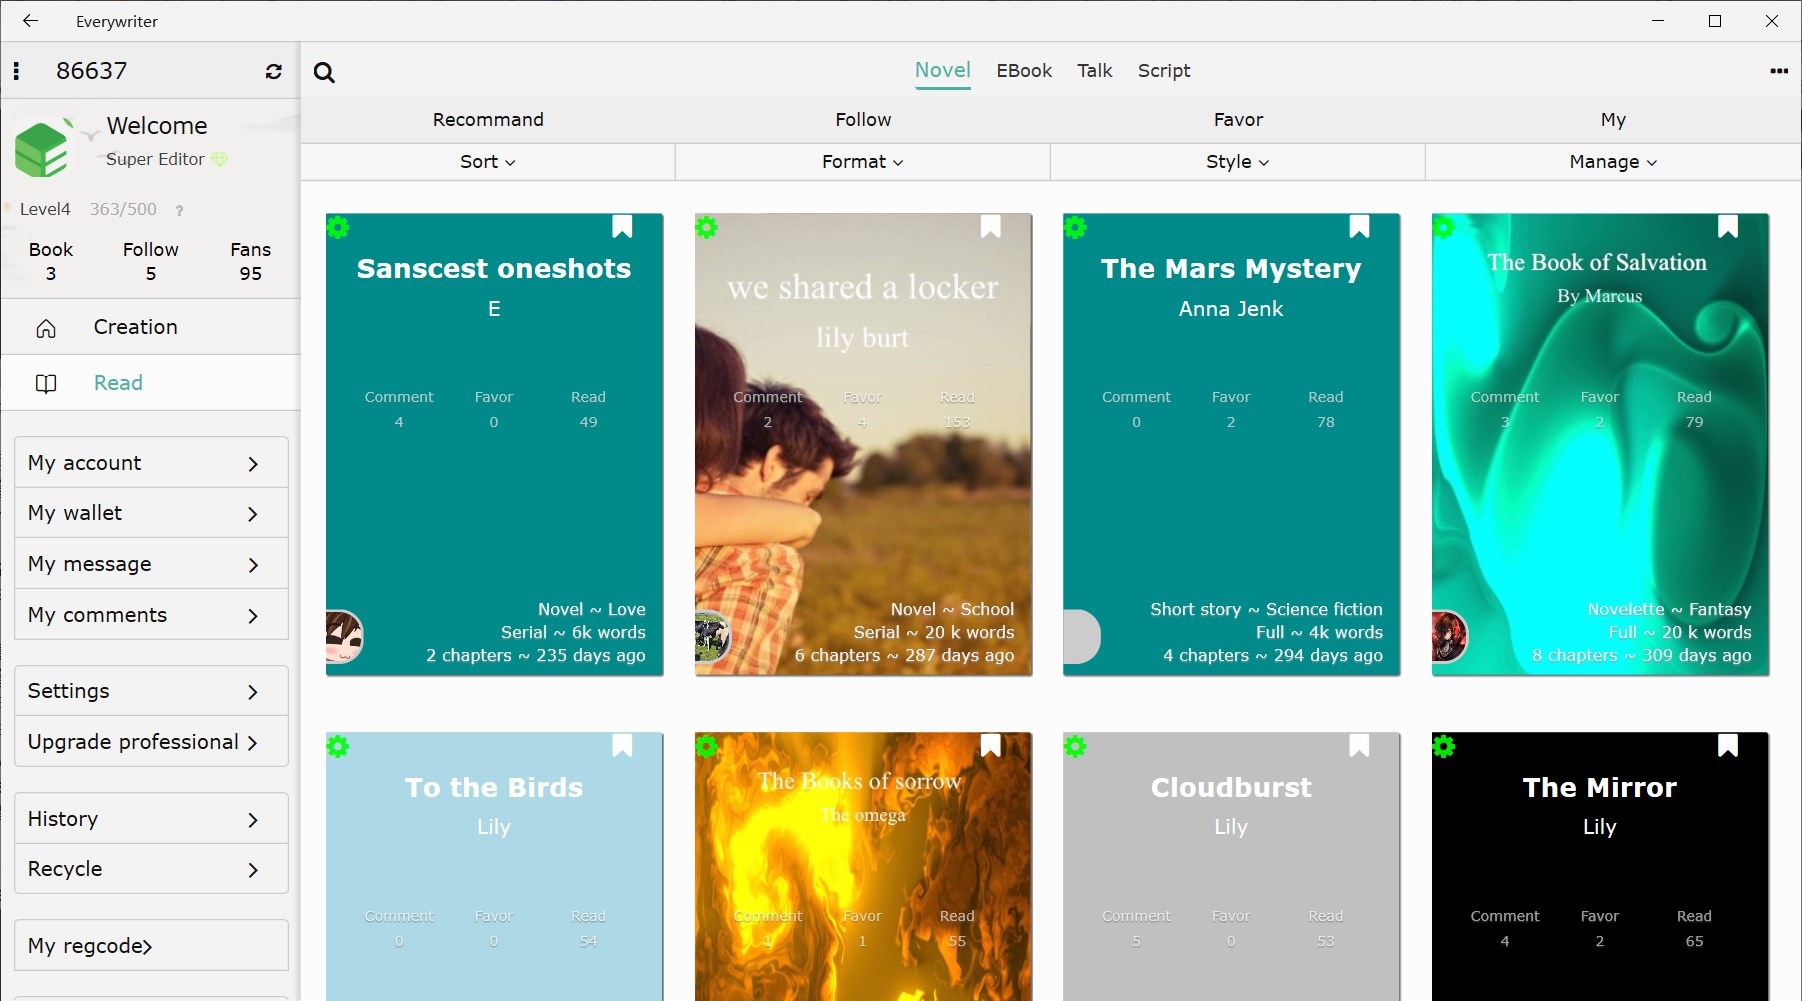Click green gear on The Mars Mystery

(1075, 227)
